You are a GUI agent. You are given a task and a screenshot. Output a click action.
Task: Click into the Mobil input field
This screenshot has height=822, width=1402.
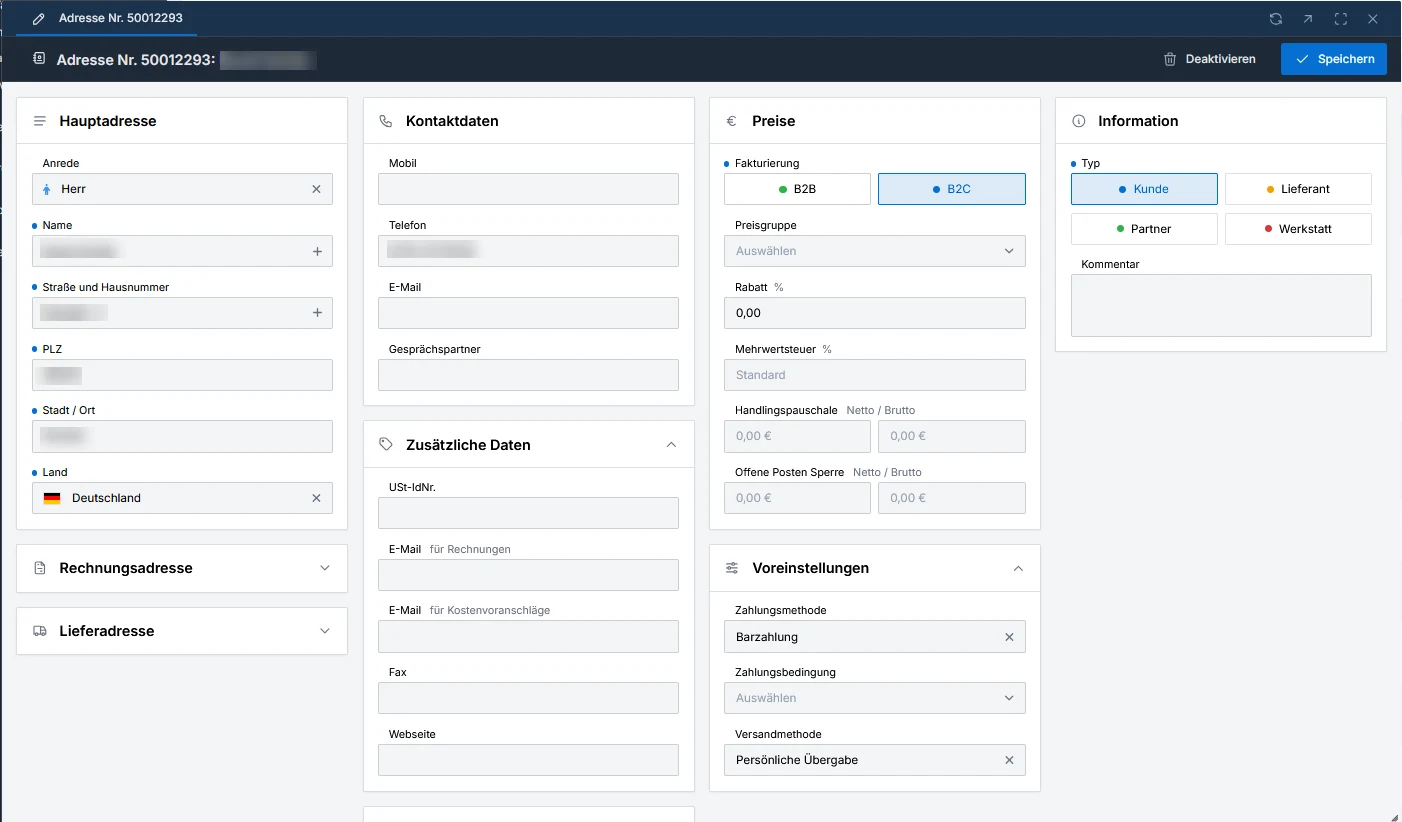point(528,189)
